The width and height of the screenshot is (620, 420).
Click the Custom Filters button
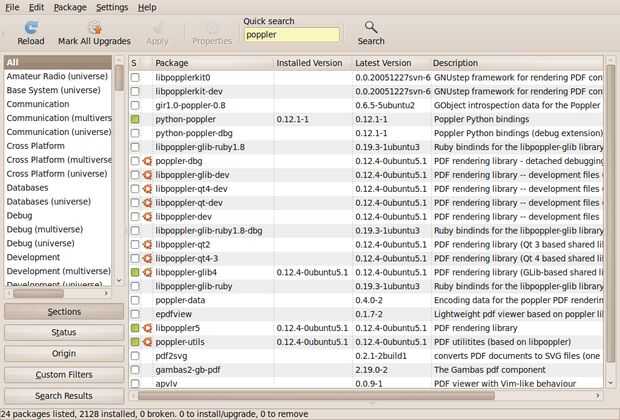64,374
